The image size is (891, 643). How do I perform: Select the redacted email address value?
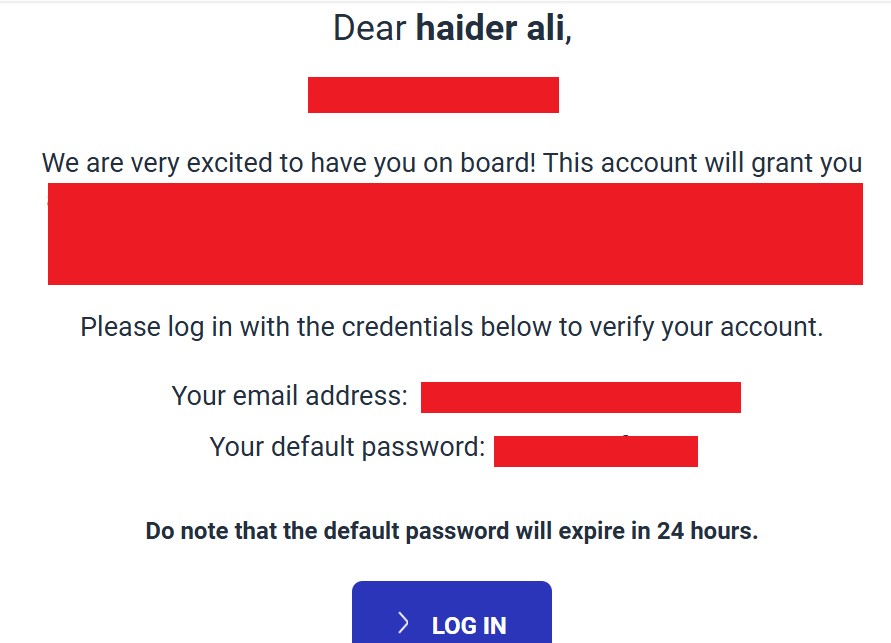580,397
